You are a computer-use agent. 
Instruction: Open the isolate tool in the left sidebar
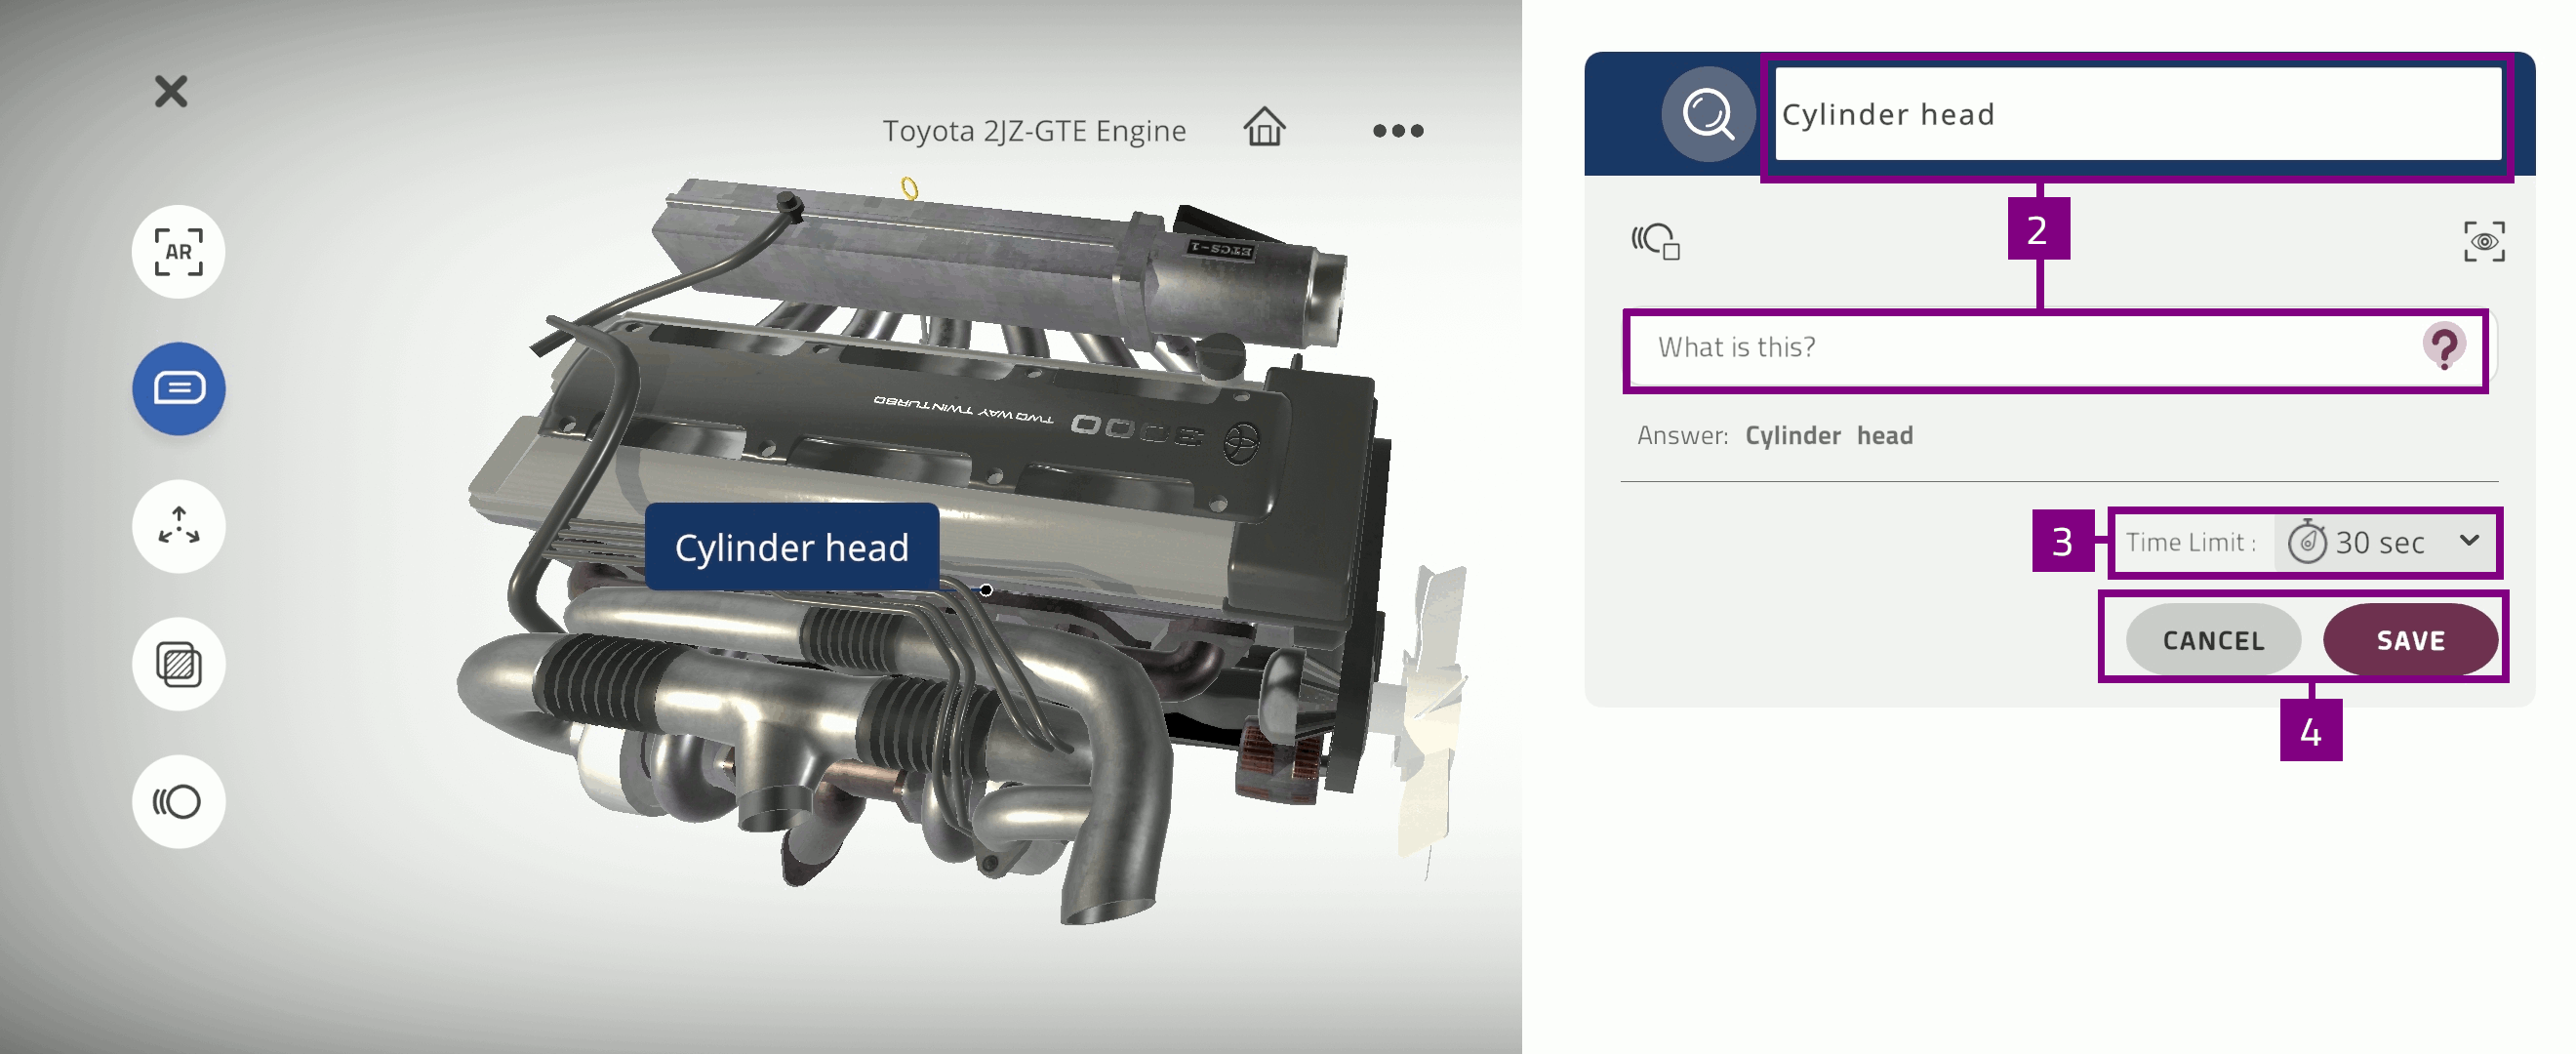(x=178, y=801)
